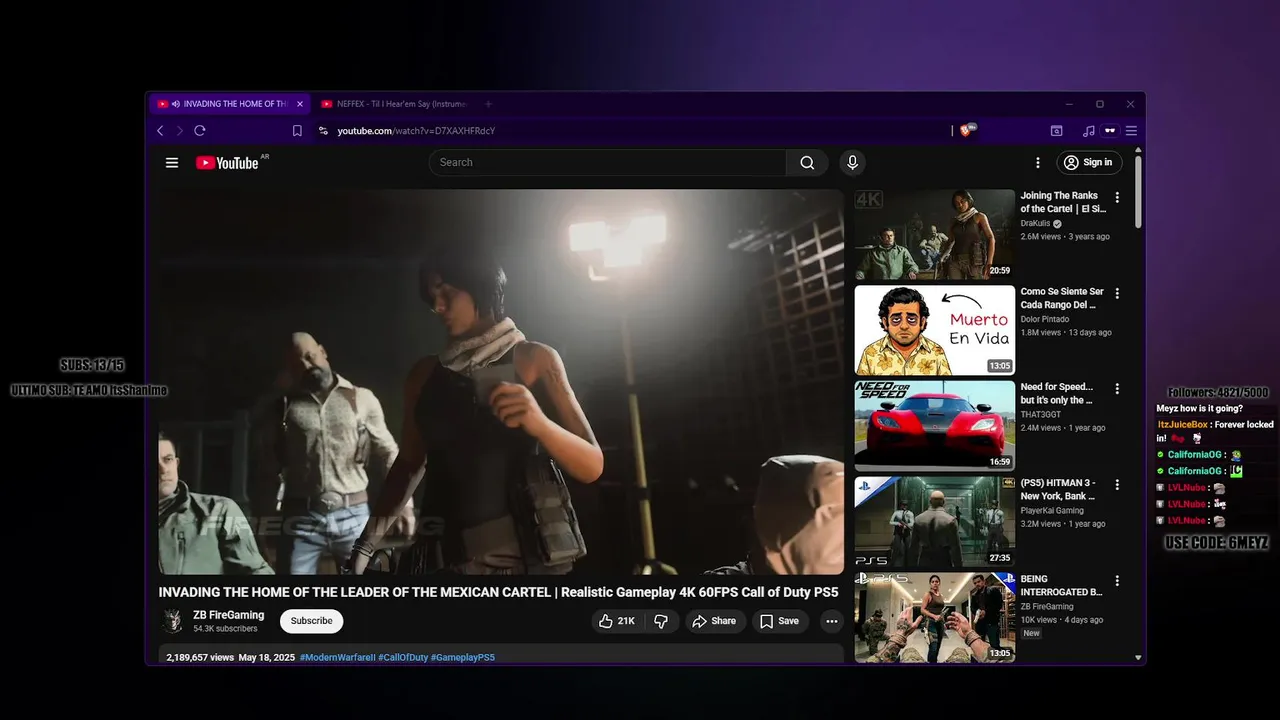Open the Muerto En Vida video thumbnail

tap(934, 330)
